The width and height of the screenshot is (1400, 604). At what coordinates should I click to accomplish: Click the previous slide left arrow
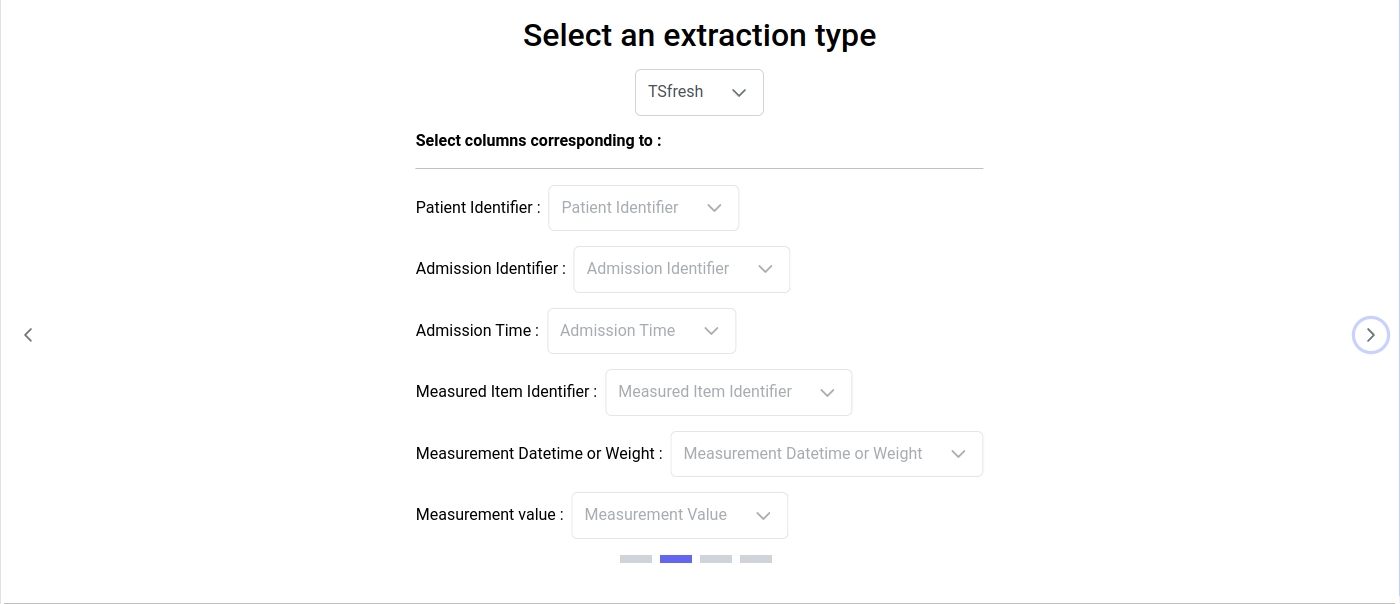point(28,335)
